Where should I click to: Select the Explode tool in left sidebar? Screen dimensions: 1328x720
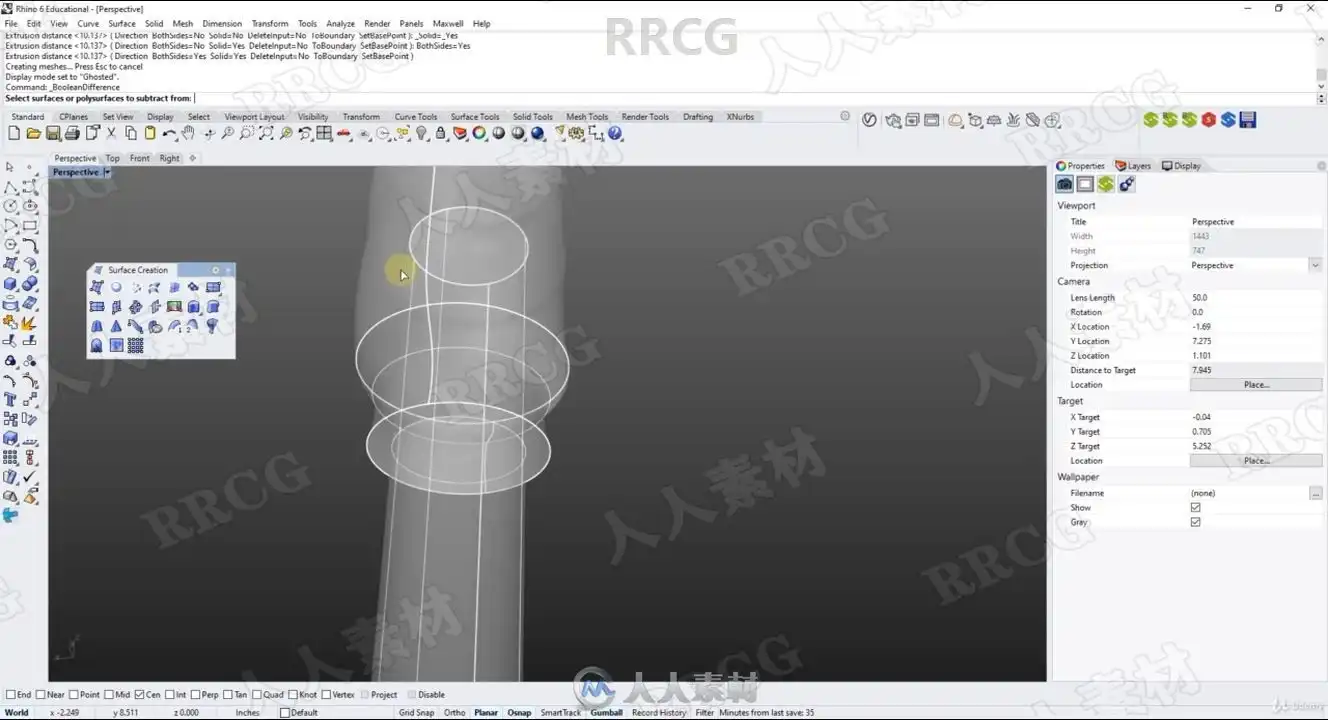pos(30,323)
